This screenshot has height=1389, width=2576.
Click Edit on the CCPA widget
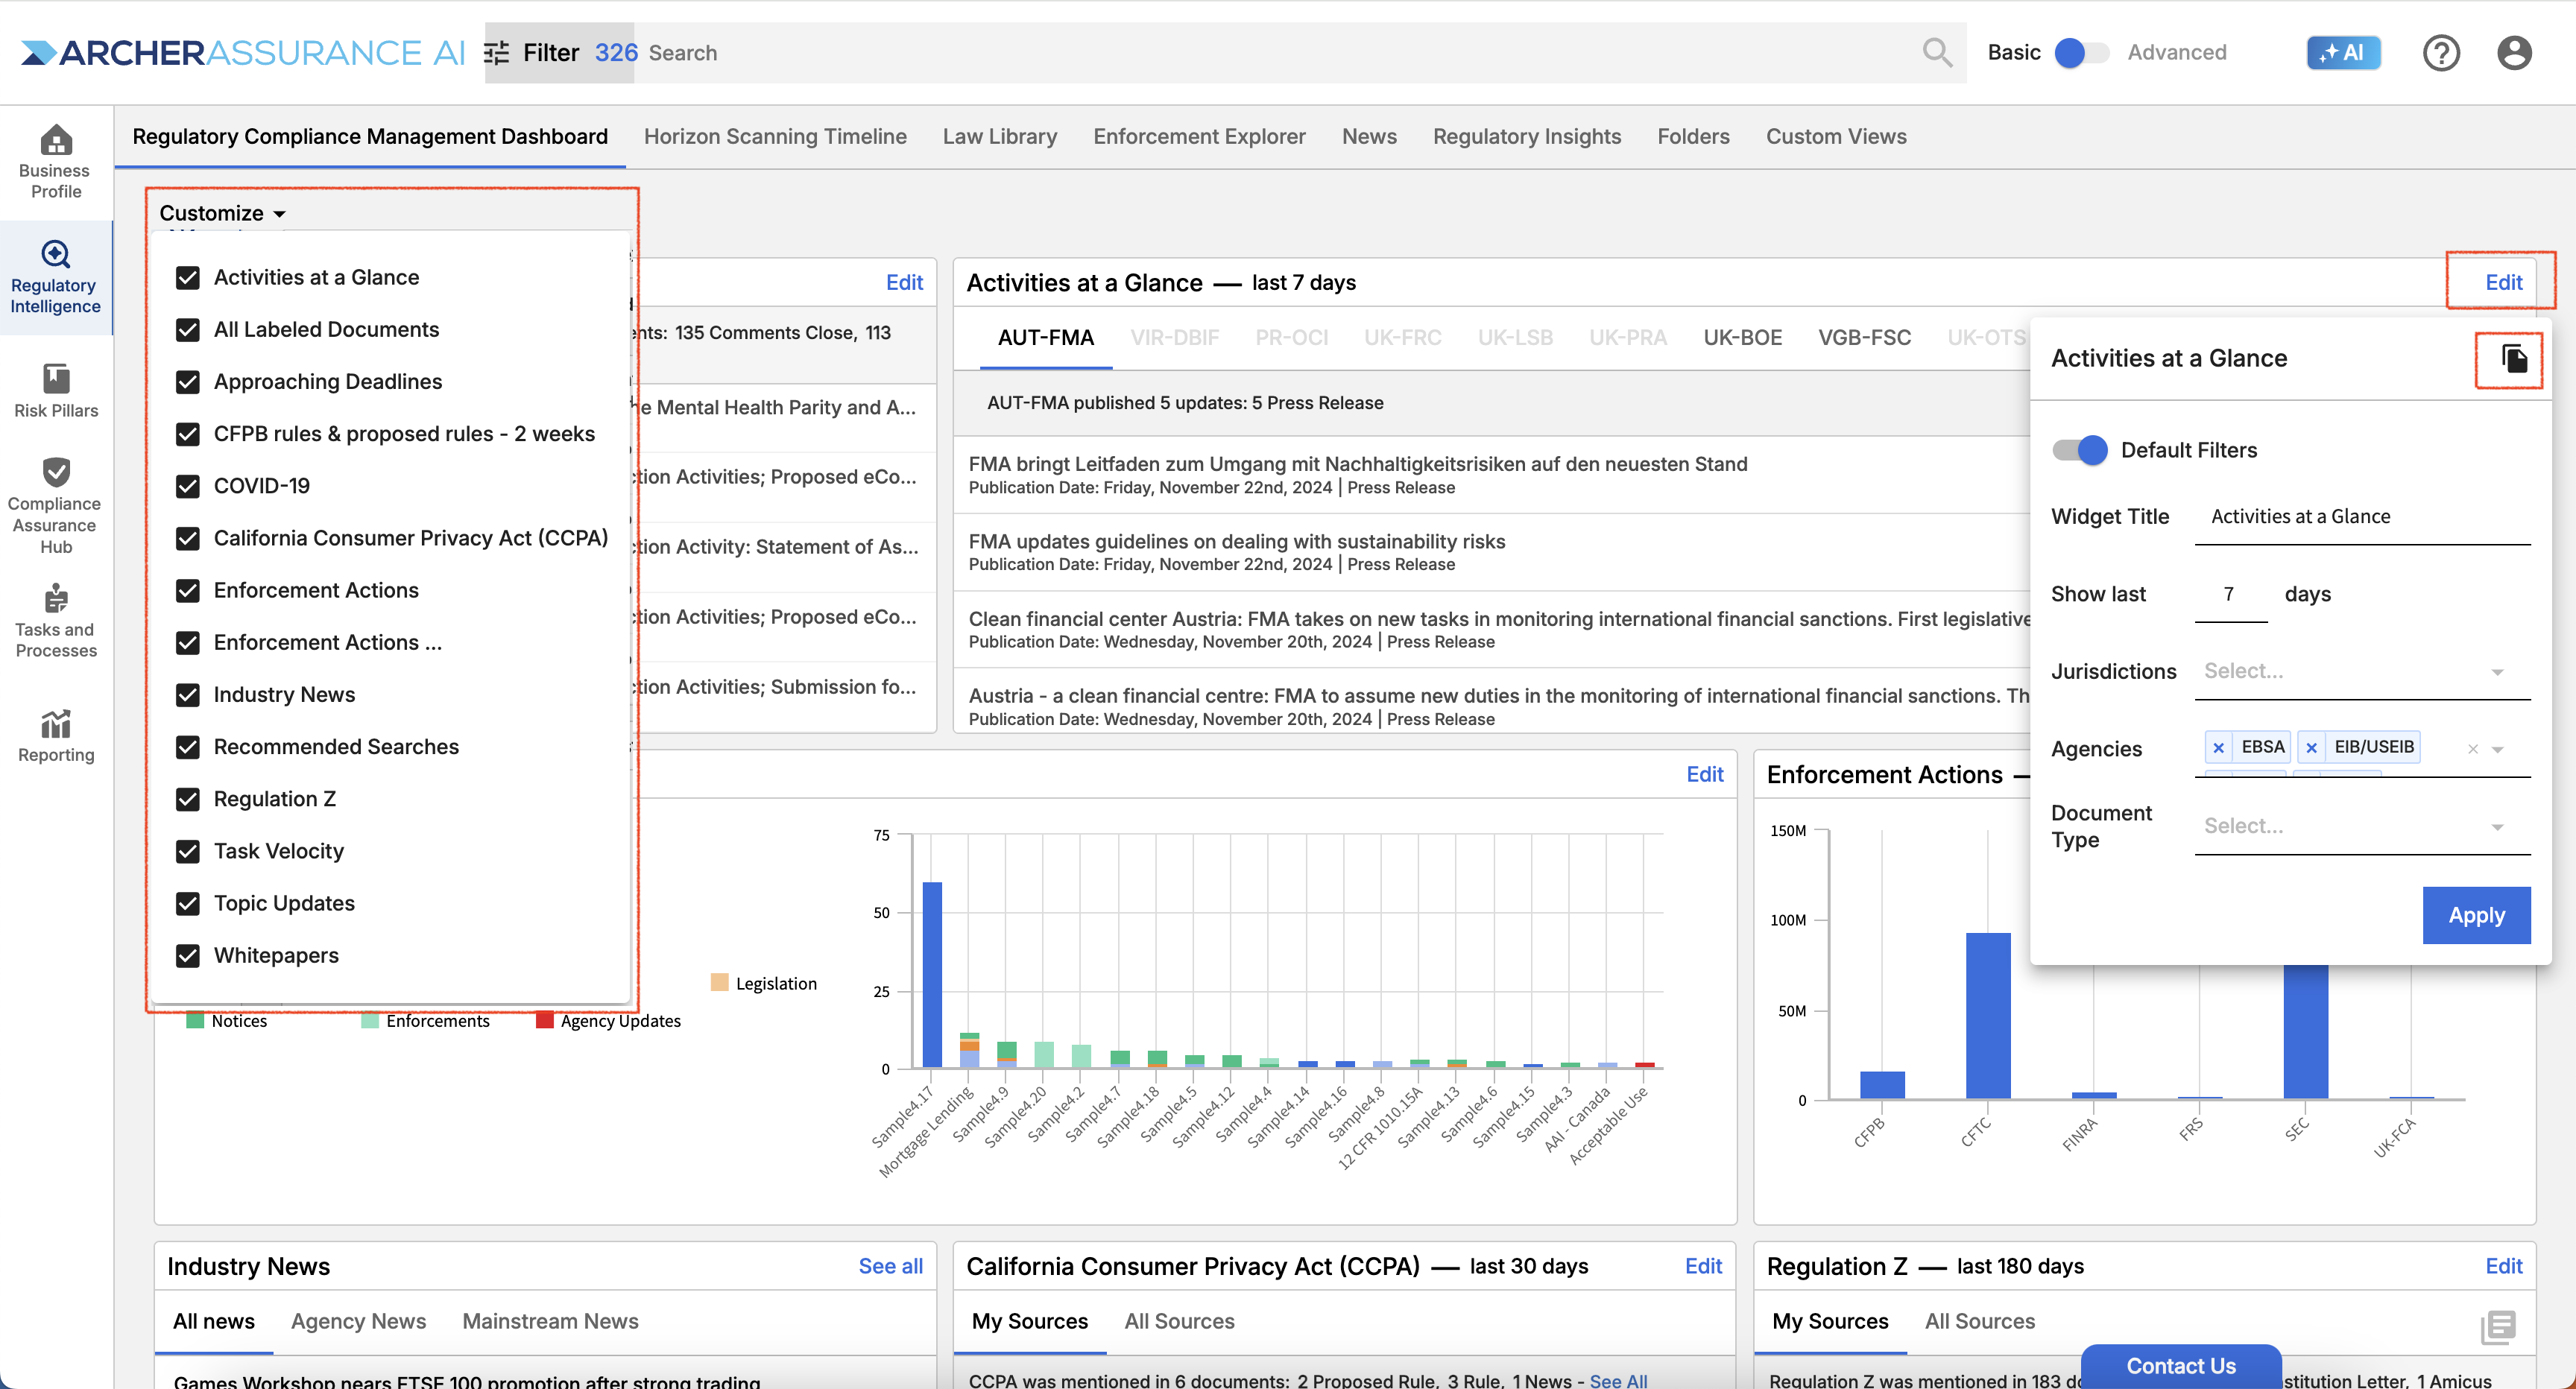[x=1703, y=1266]
